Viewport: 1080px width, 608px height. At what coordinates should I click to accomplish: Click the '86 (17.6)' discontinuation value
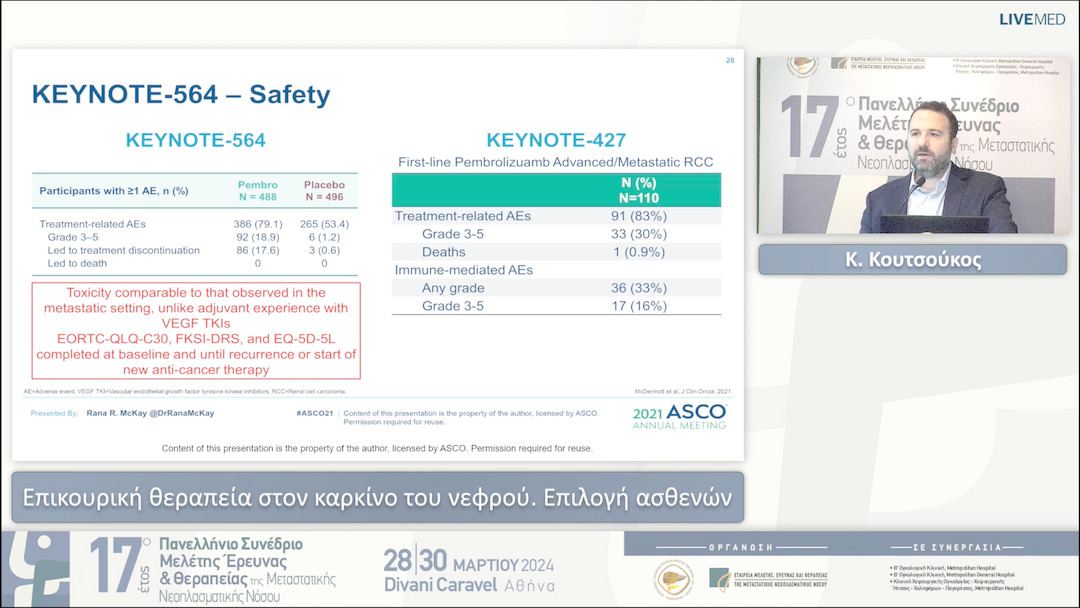258,250
